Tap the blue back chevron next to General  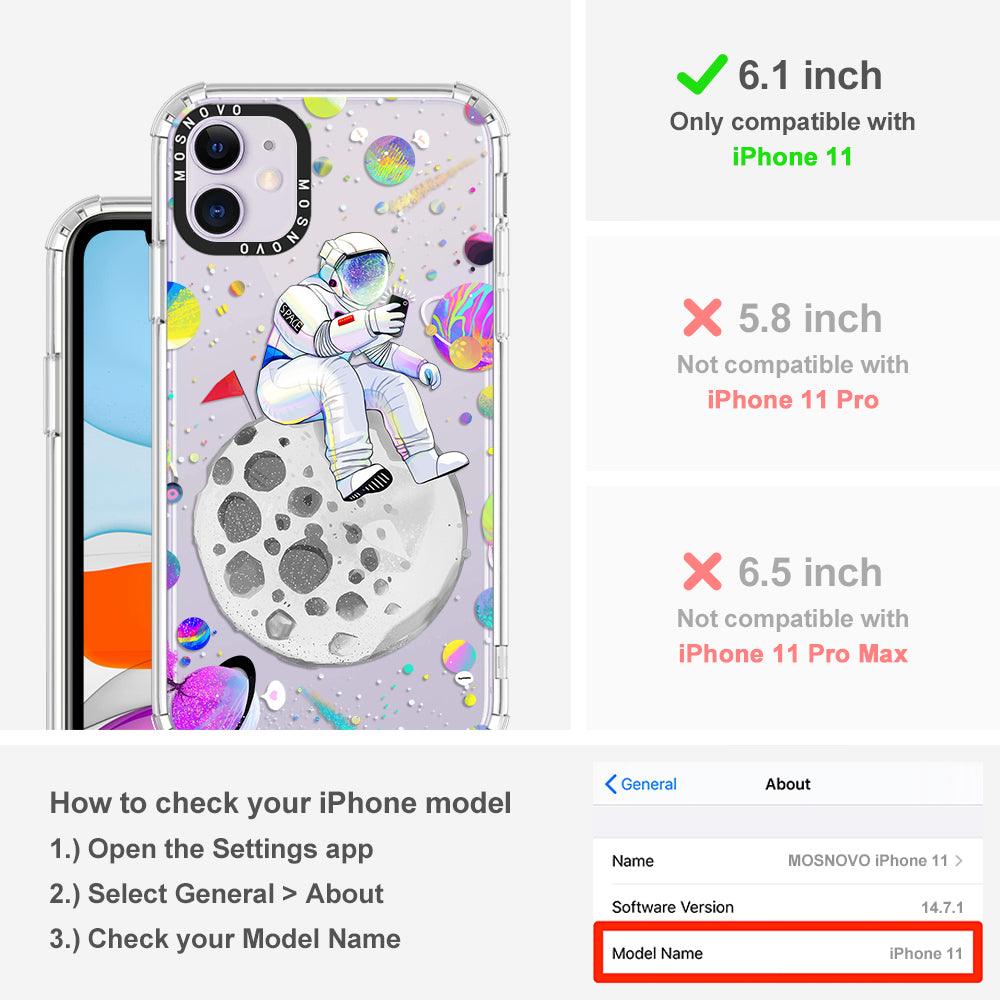click(x=610, y=784)
